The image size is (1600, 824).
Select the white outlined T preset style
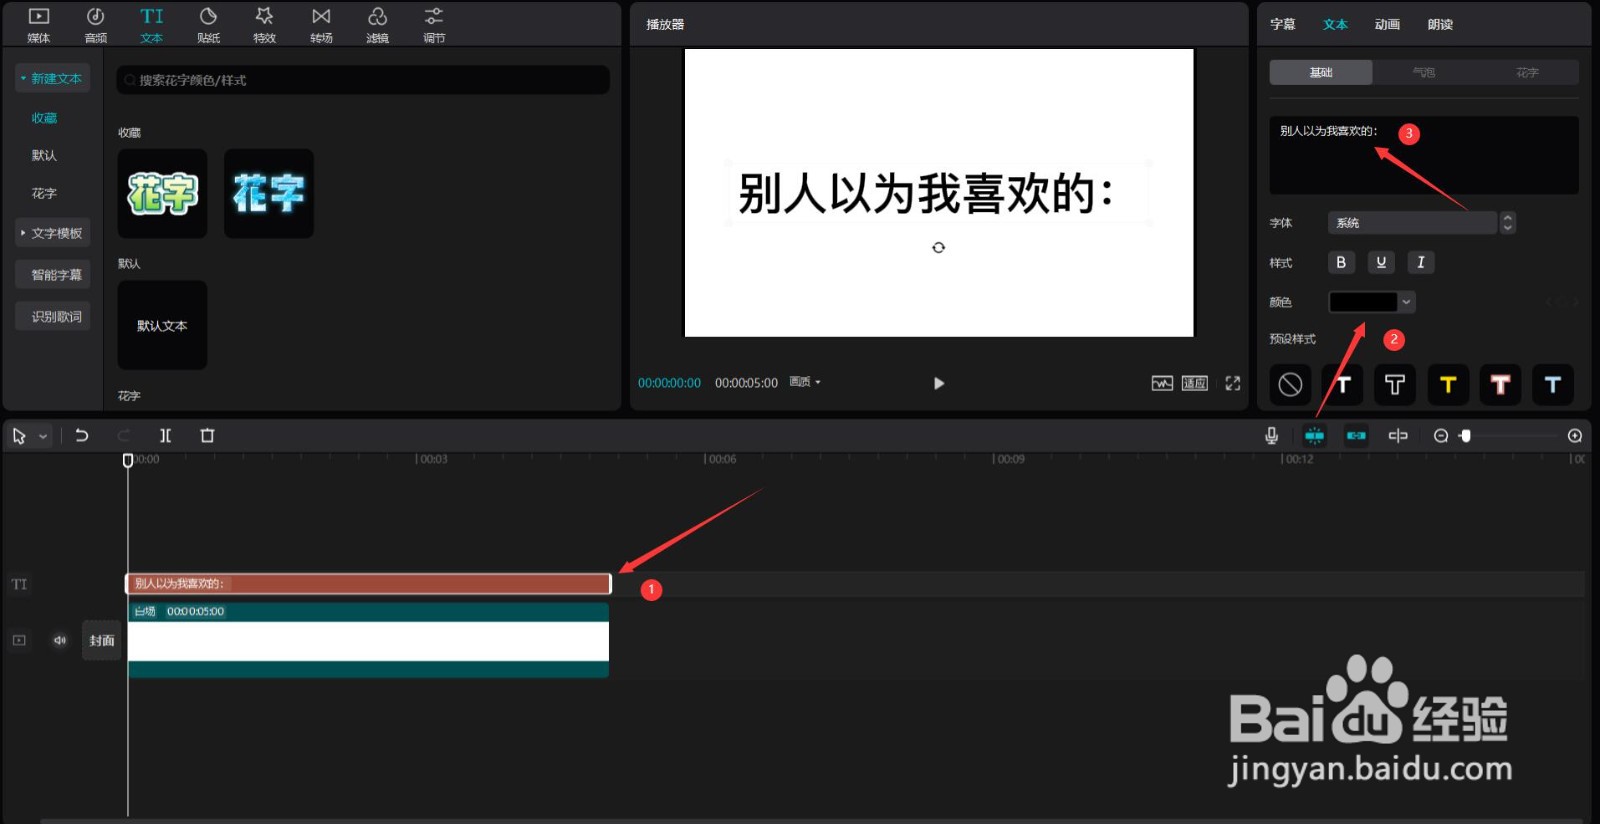(1395, 385)
